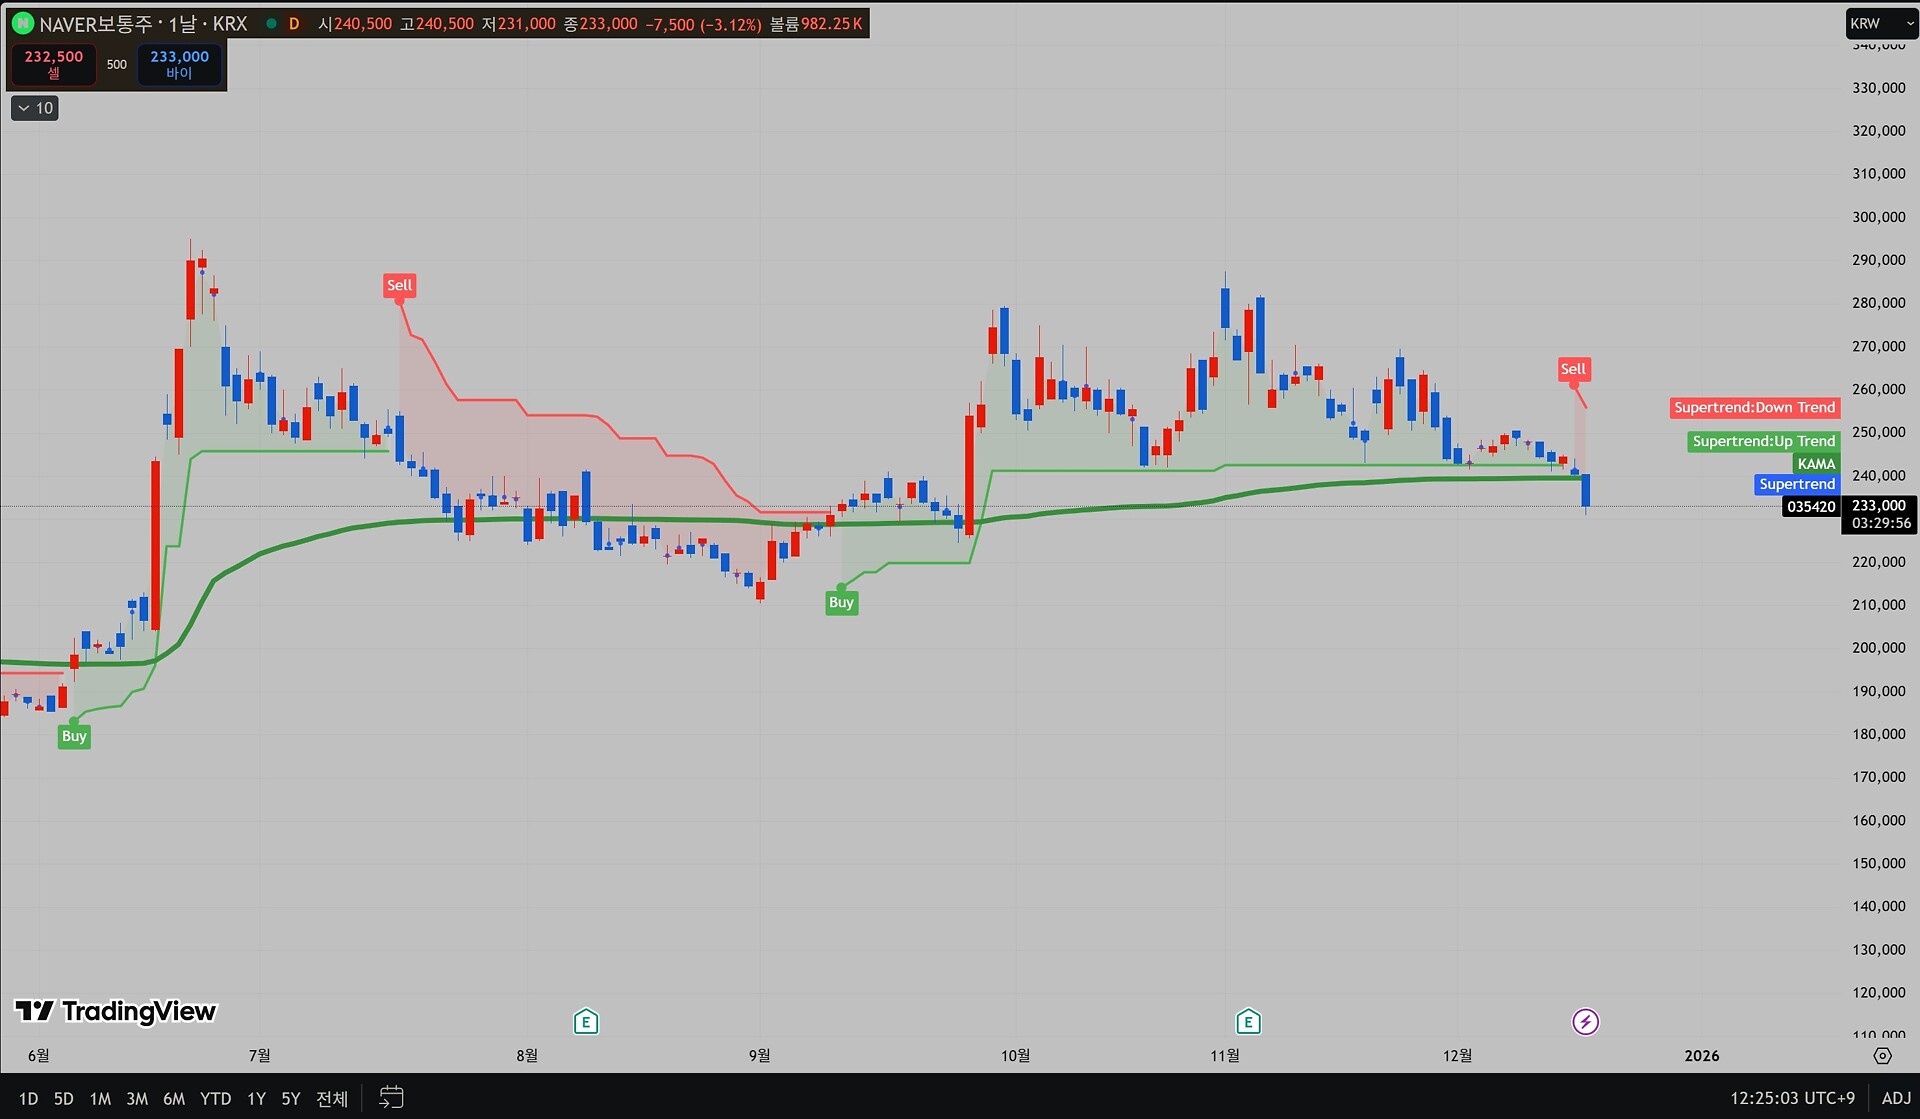Image resolution: width=1920 pixels, height=1119 pixels.
Task: Click the red Supertrend:Down Trend label
Action: coord(1754,407)
